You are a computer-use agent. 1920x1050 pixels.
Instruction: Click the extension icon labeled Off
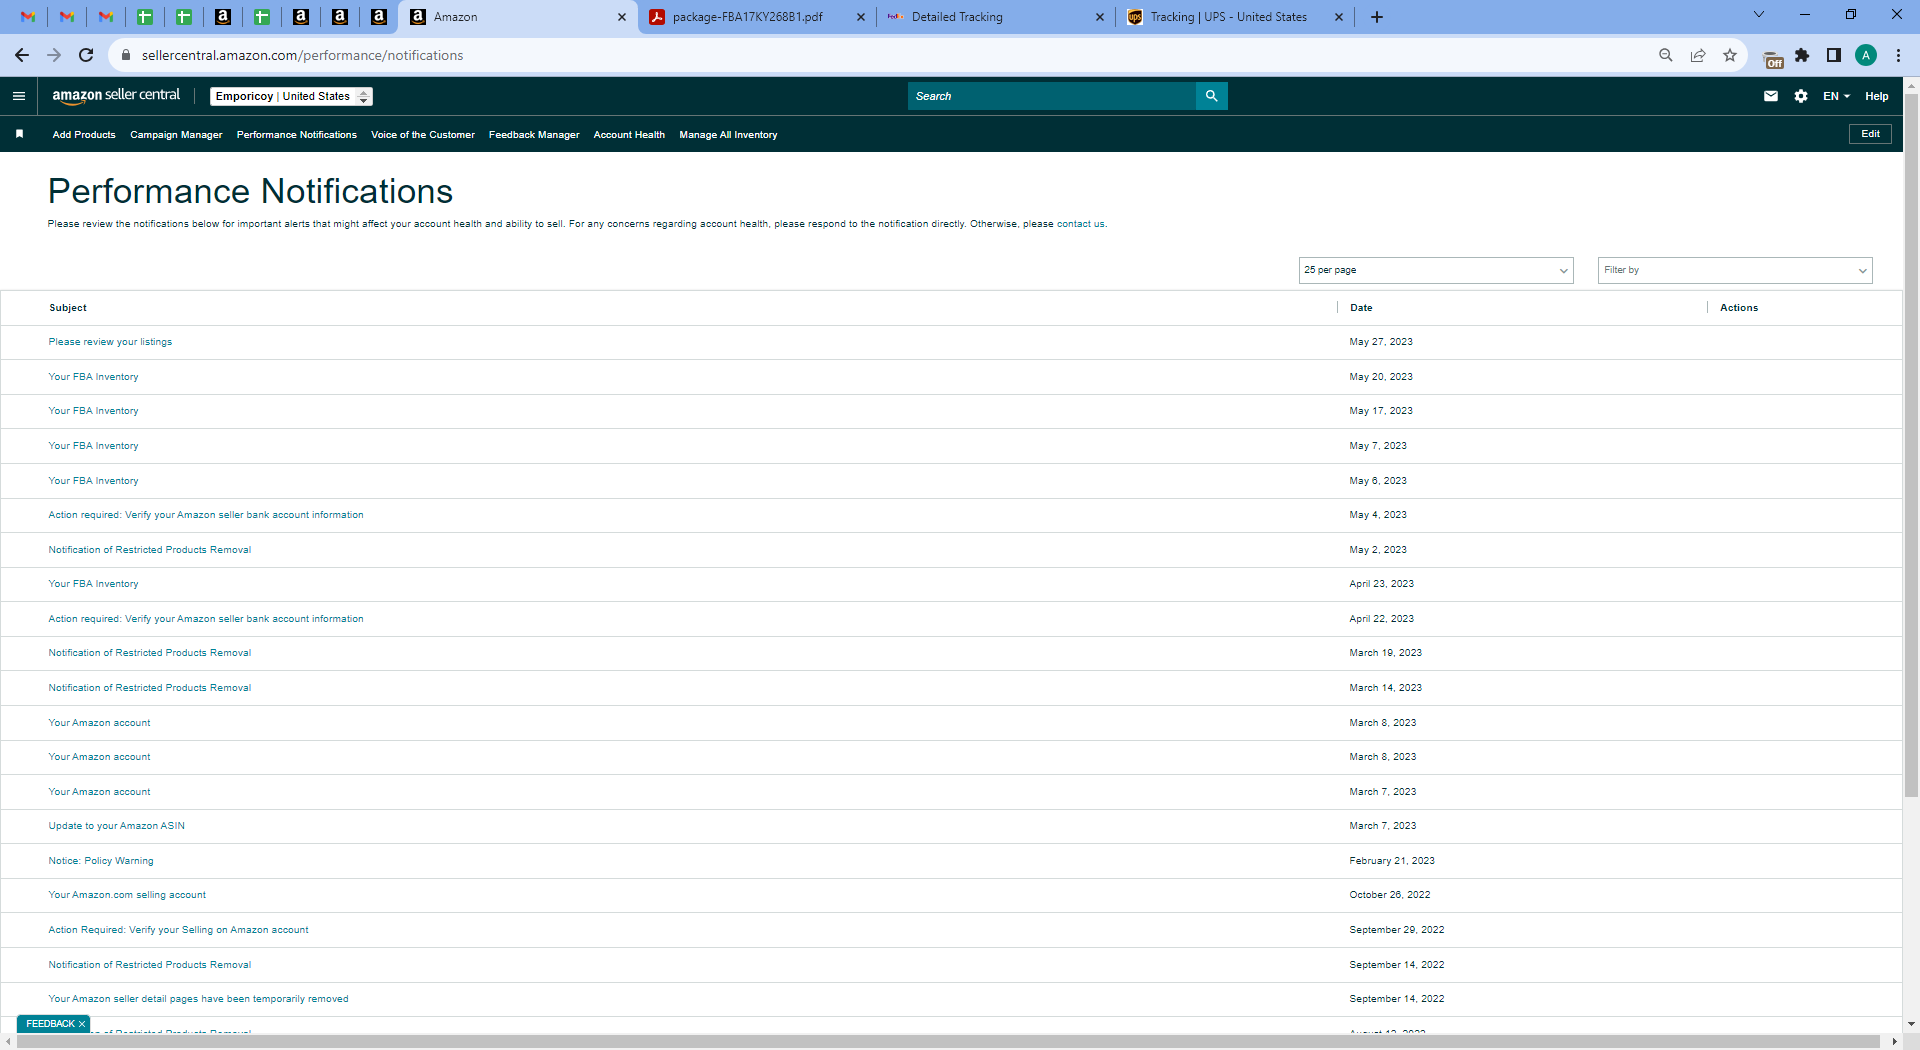pyautogui.click(x=1773, y=59)
